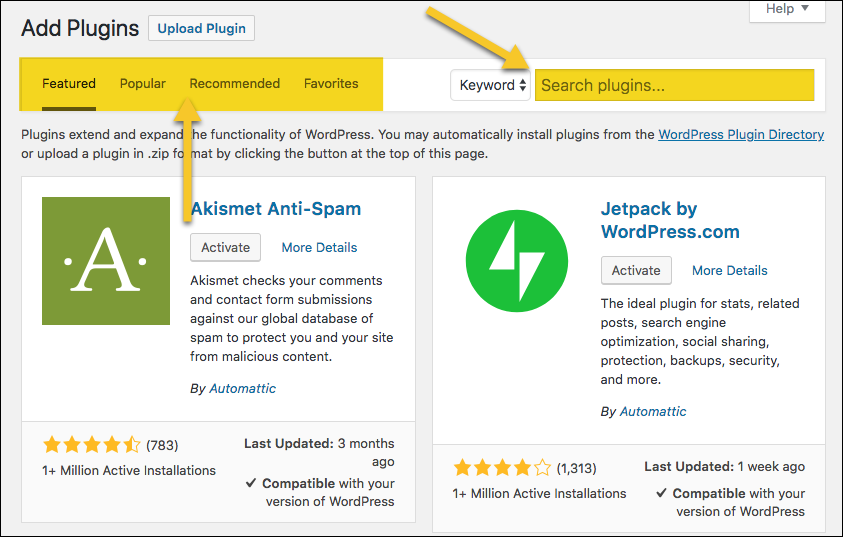Open the WordPress Plugin Directory link
Viewport: 843px width, 537px height.
[x=741, y=134]
